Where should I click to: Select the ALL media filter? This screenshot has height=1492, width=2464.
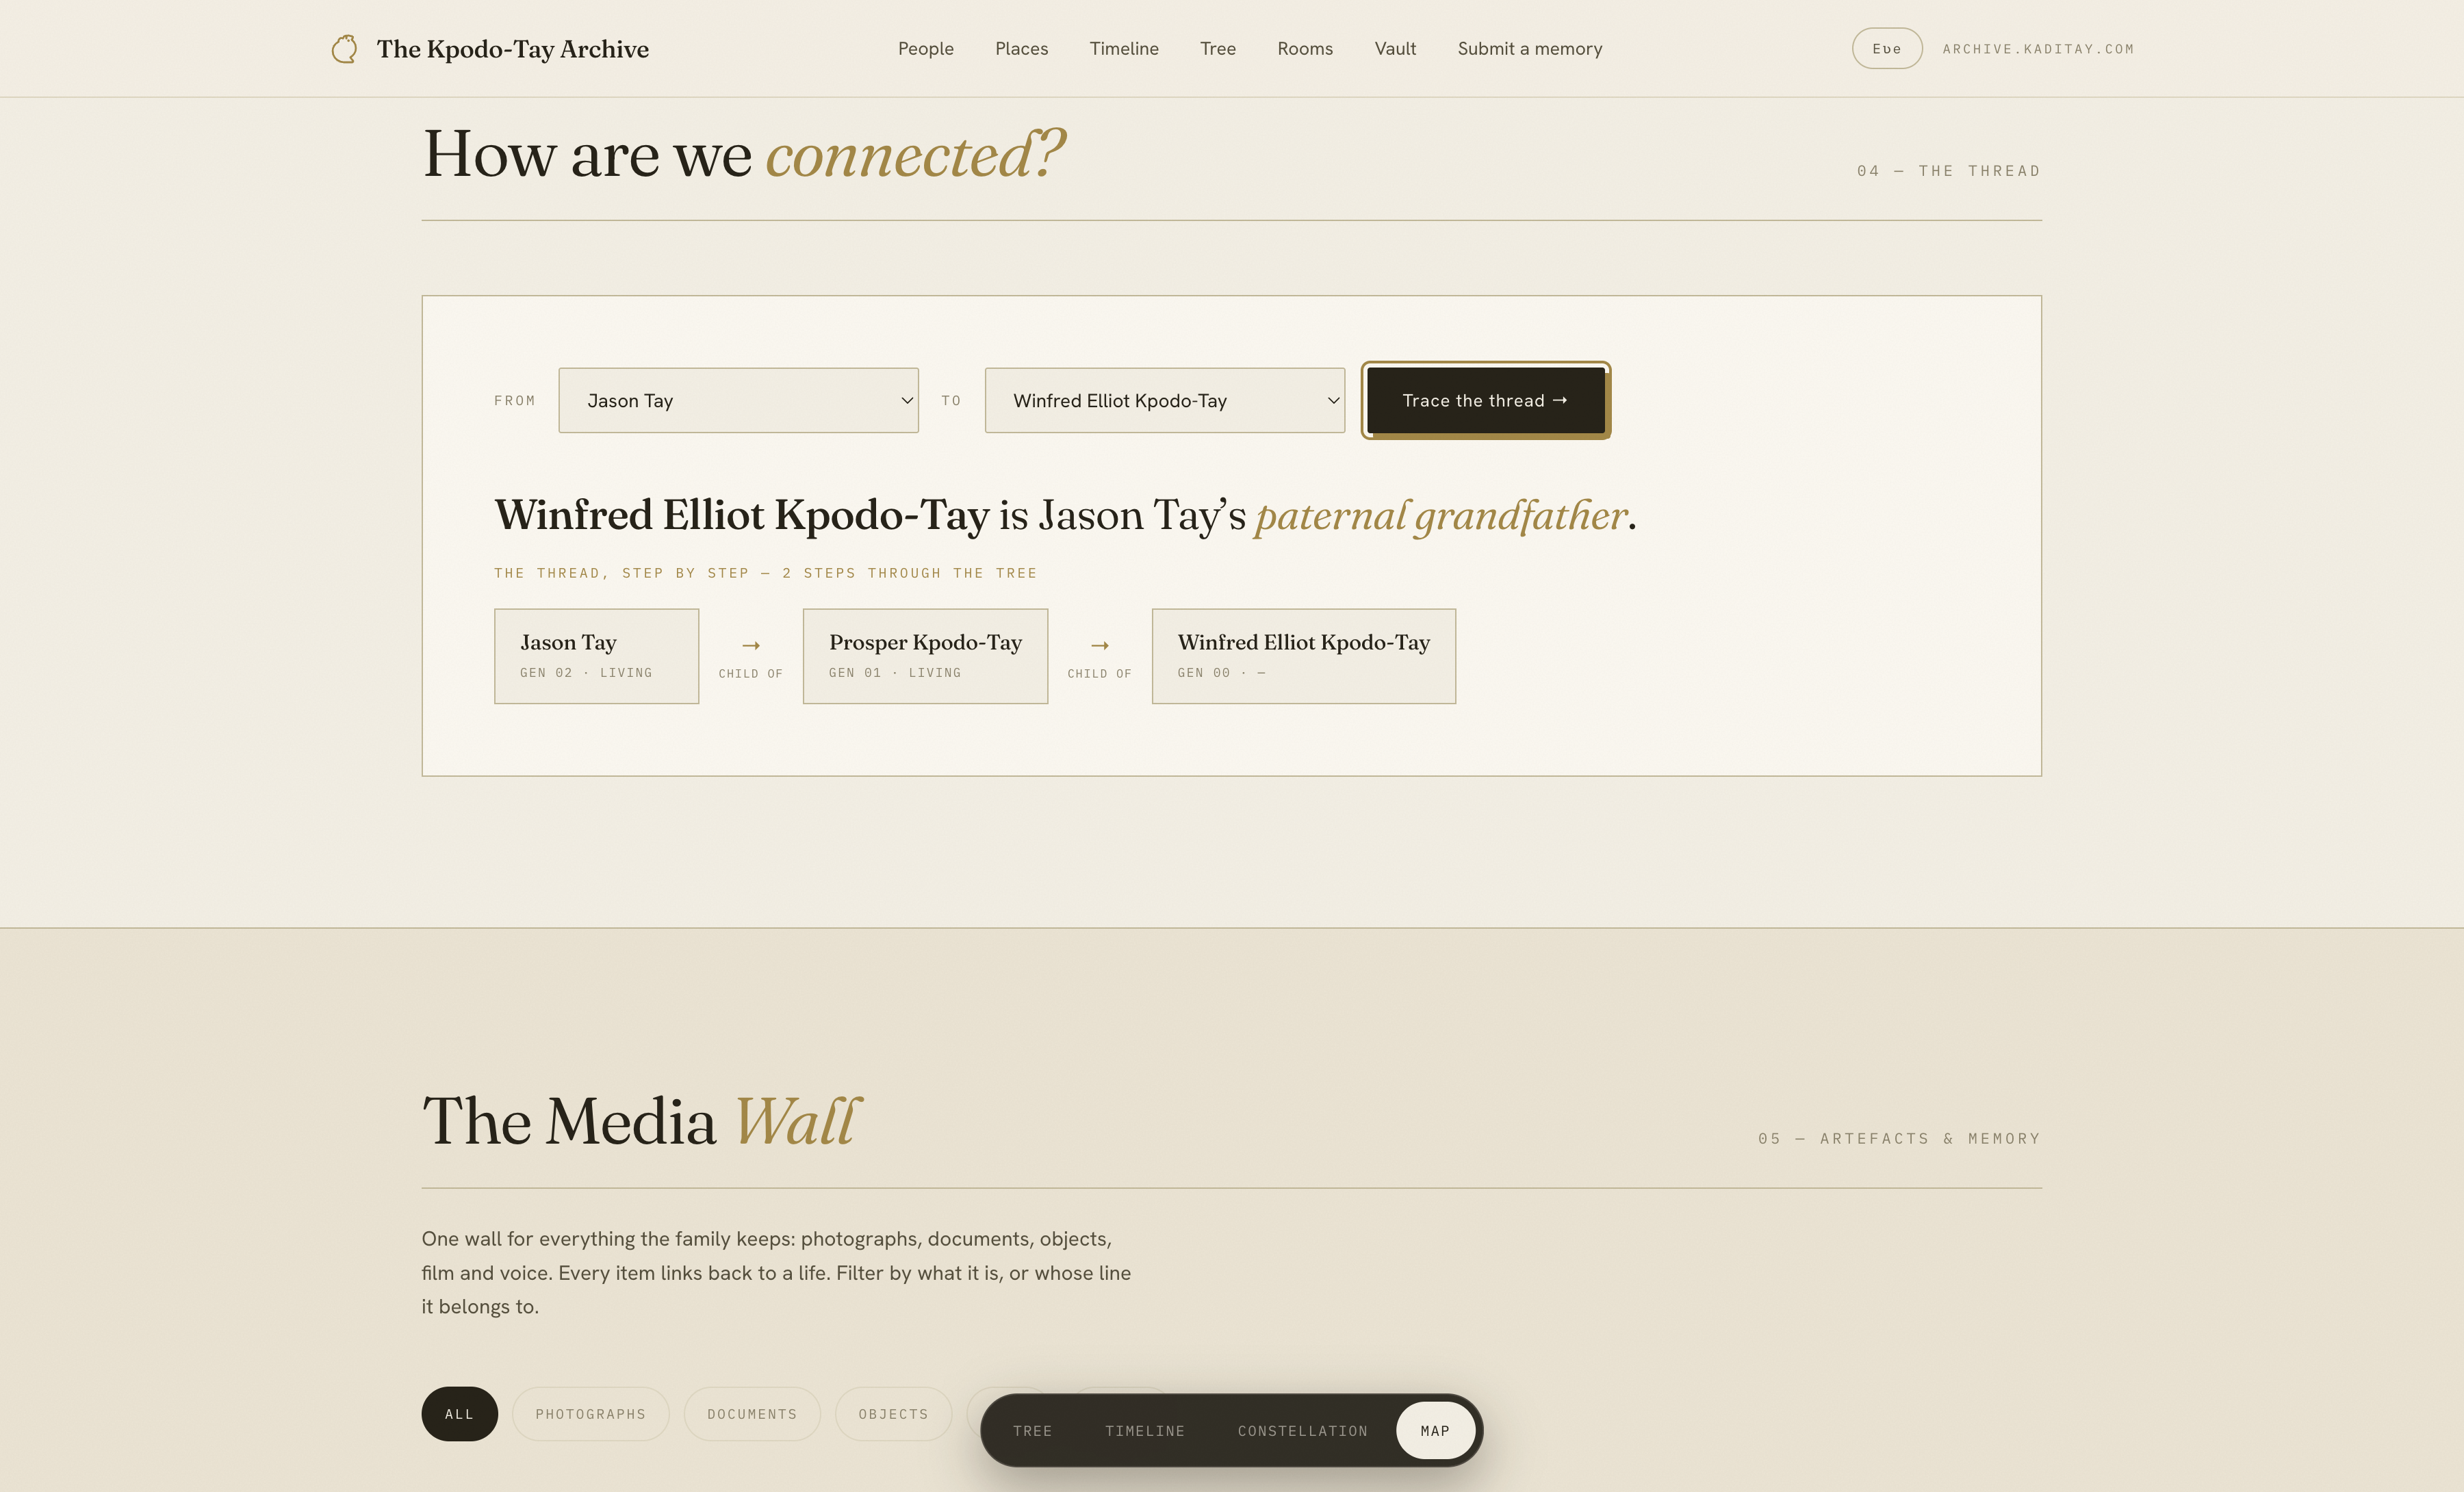[459, 1413]
